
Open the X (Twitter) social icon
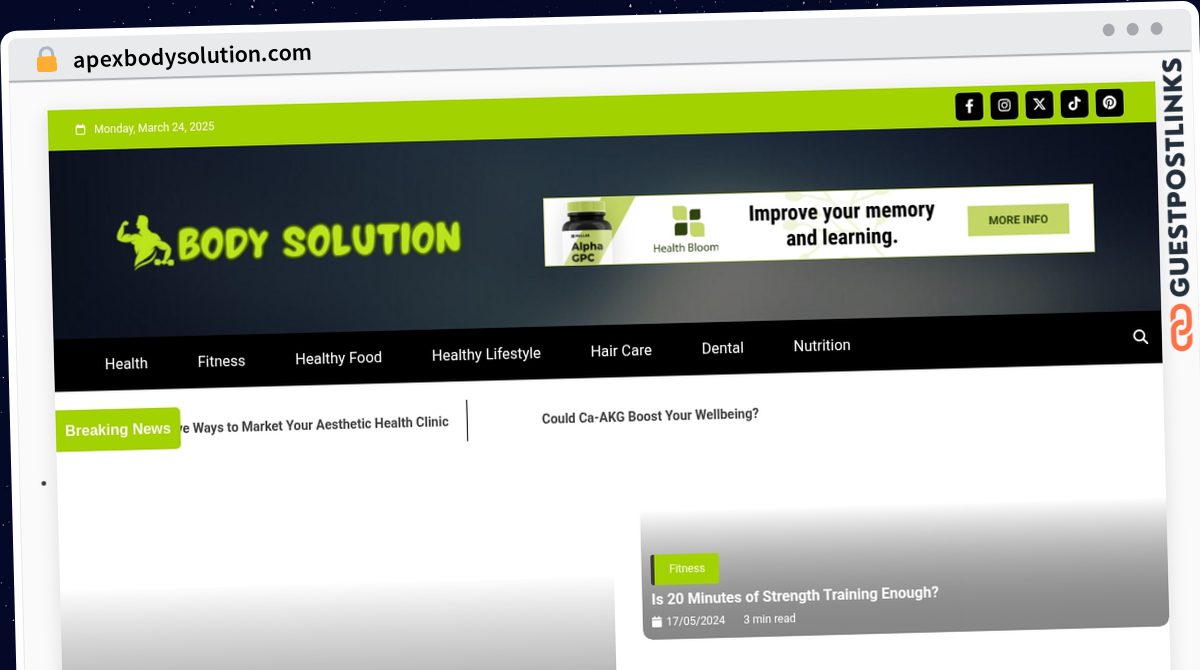click(x=1039, y=104)
